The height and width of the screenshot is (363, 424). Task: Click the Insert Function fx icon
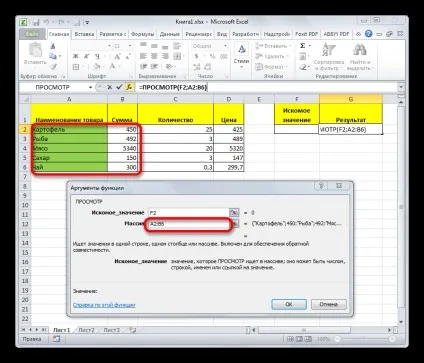[129, 87]
